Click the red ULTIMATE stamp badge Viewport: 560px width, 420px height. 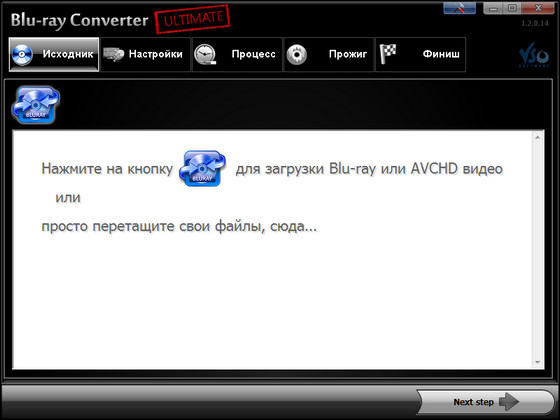192,19
